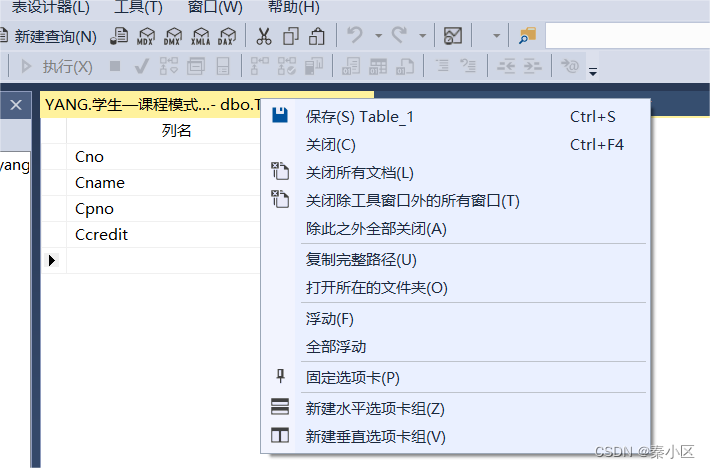Click the results to grid icon
Image resolution: width=710 pixels, height=468 pixels.
click(378, 66)
